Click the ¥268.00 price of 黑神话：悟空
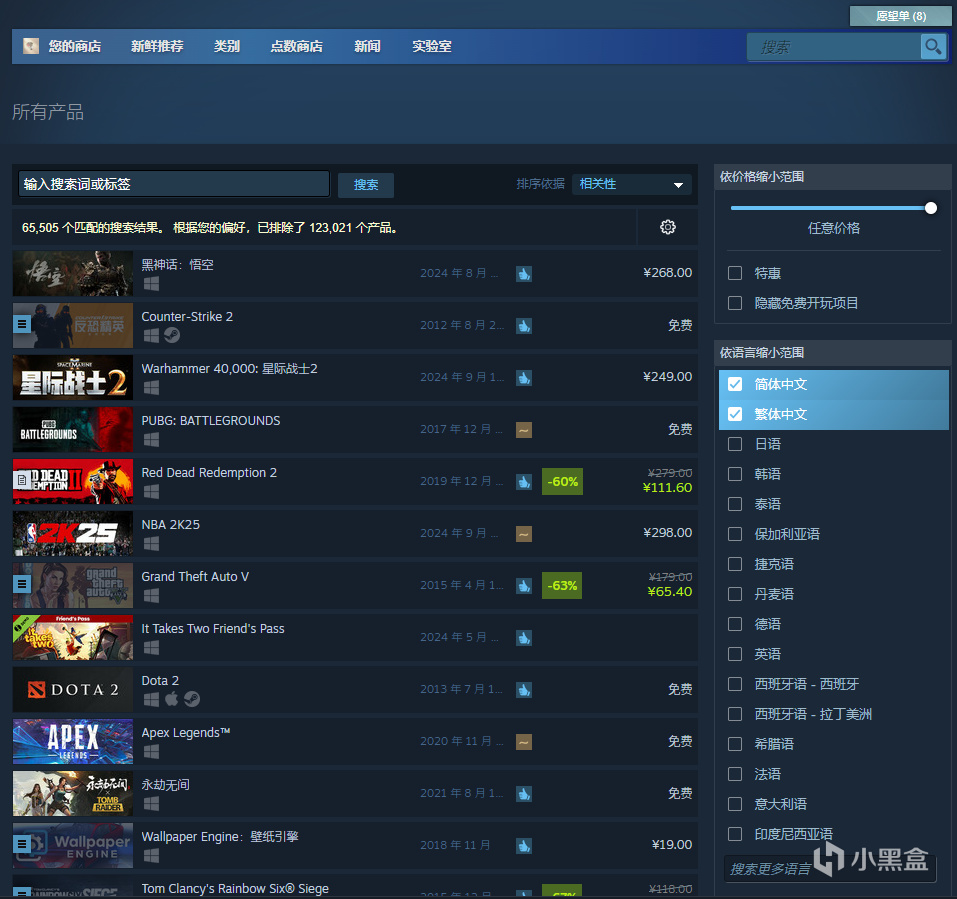This screenshot has height=899, width=957. point(667,273)
